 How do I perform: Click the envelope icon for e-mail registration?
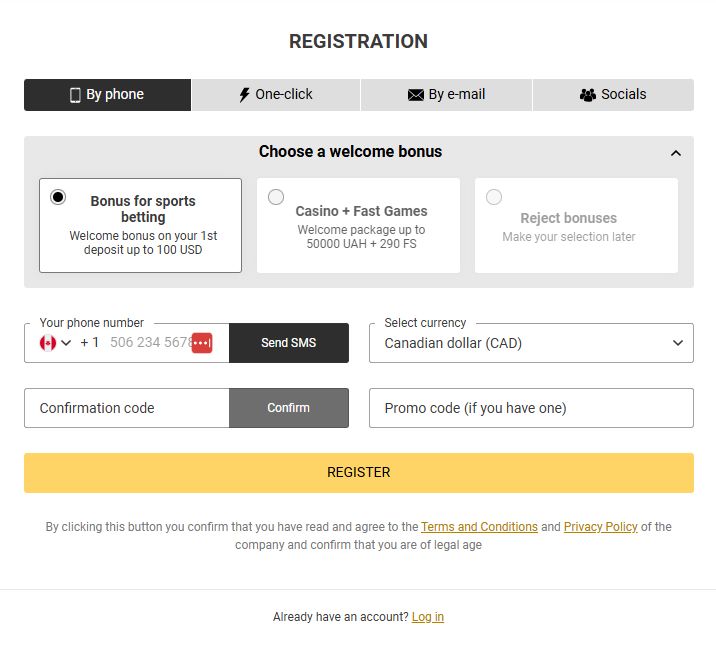416,95
